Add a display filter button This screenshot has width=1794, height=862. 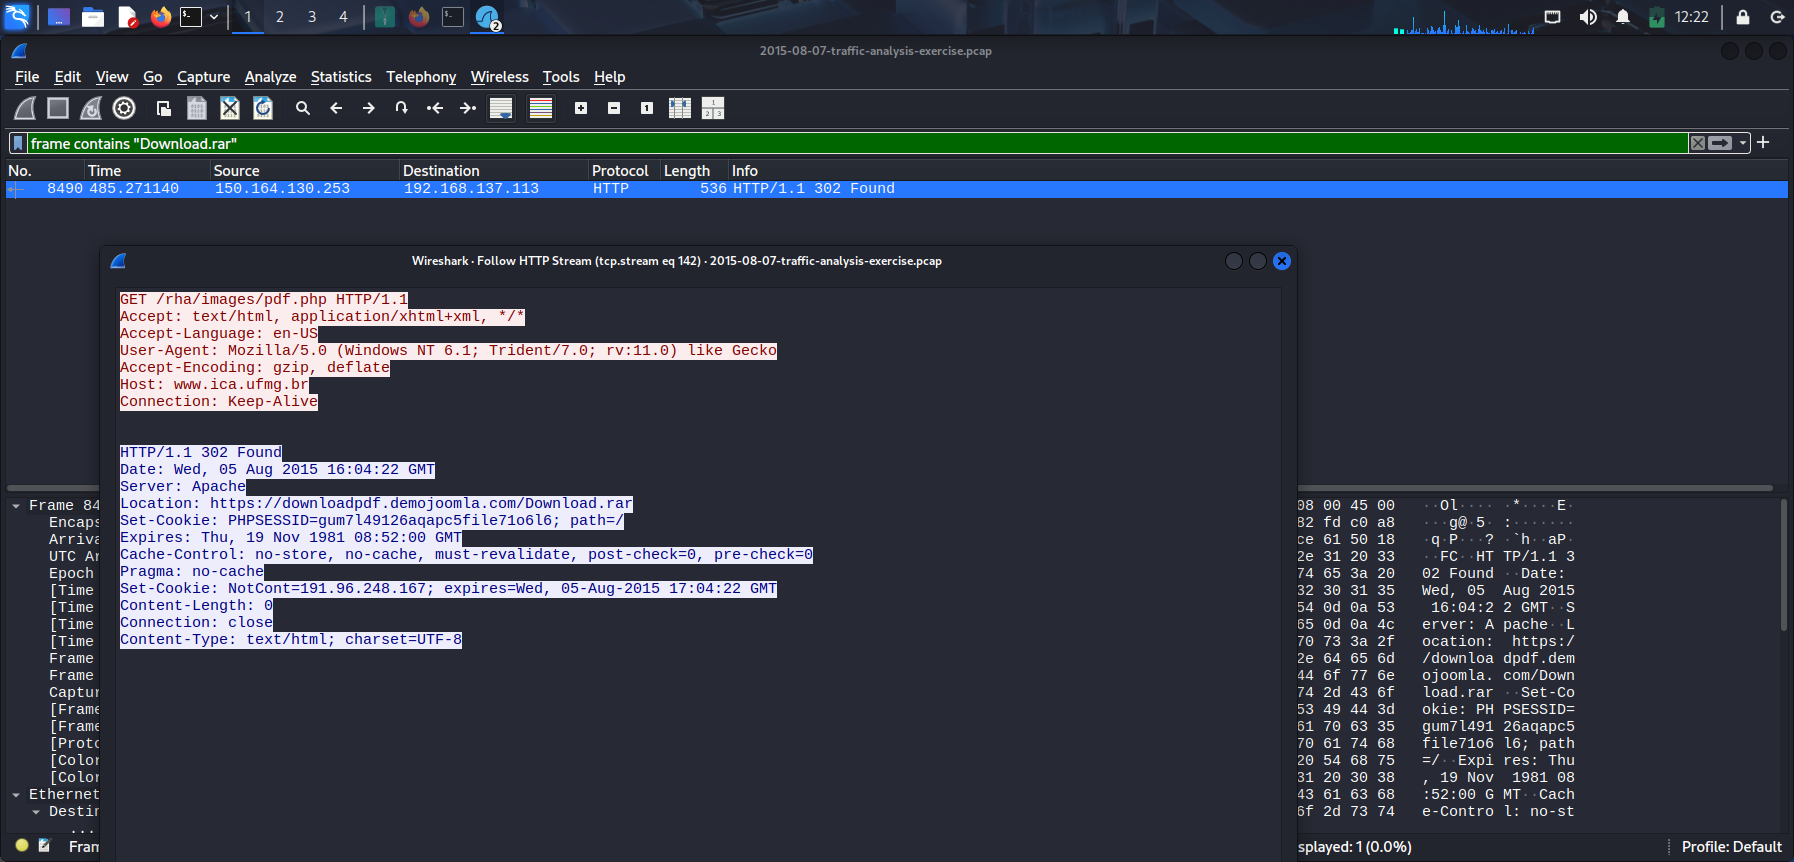pyautogui.click(x=1763, y=143)
